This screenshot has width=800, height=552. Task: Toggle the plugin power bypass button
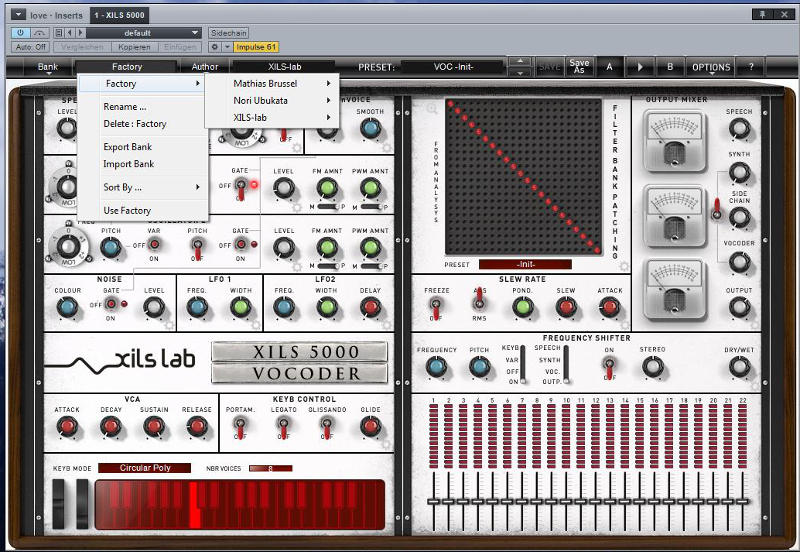[x=20, y=33]
